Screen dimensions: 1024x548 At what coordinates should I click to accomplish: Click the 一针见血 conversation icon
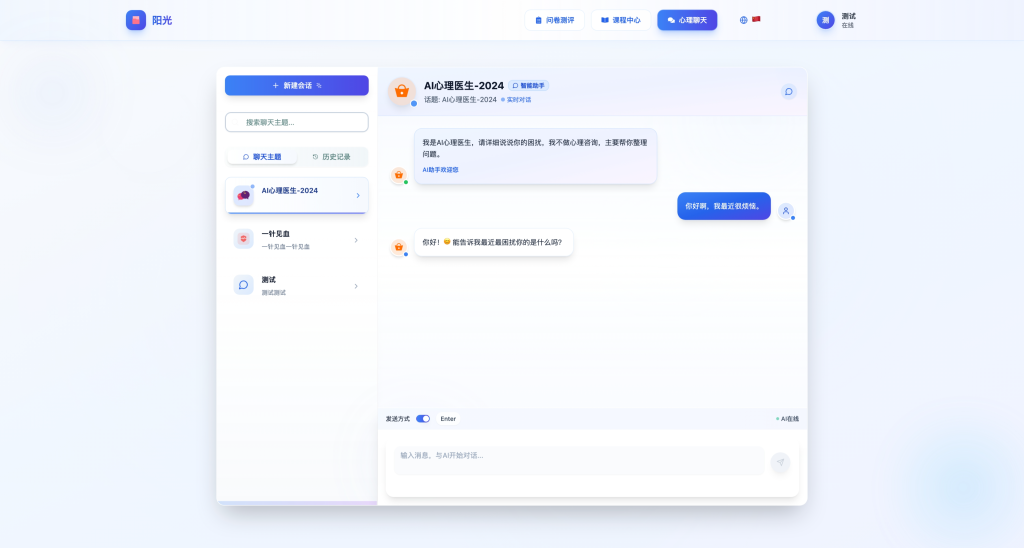[x=244, y=239]
